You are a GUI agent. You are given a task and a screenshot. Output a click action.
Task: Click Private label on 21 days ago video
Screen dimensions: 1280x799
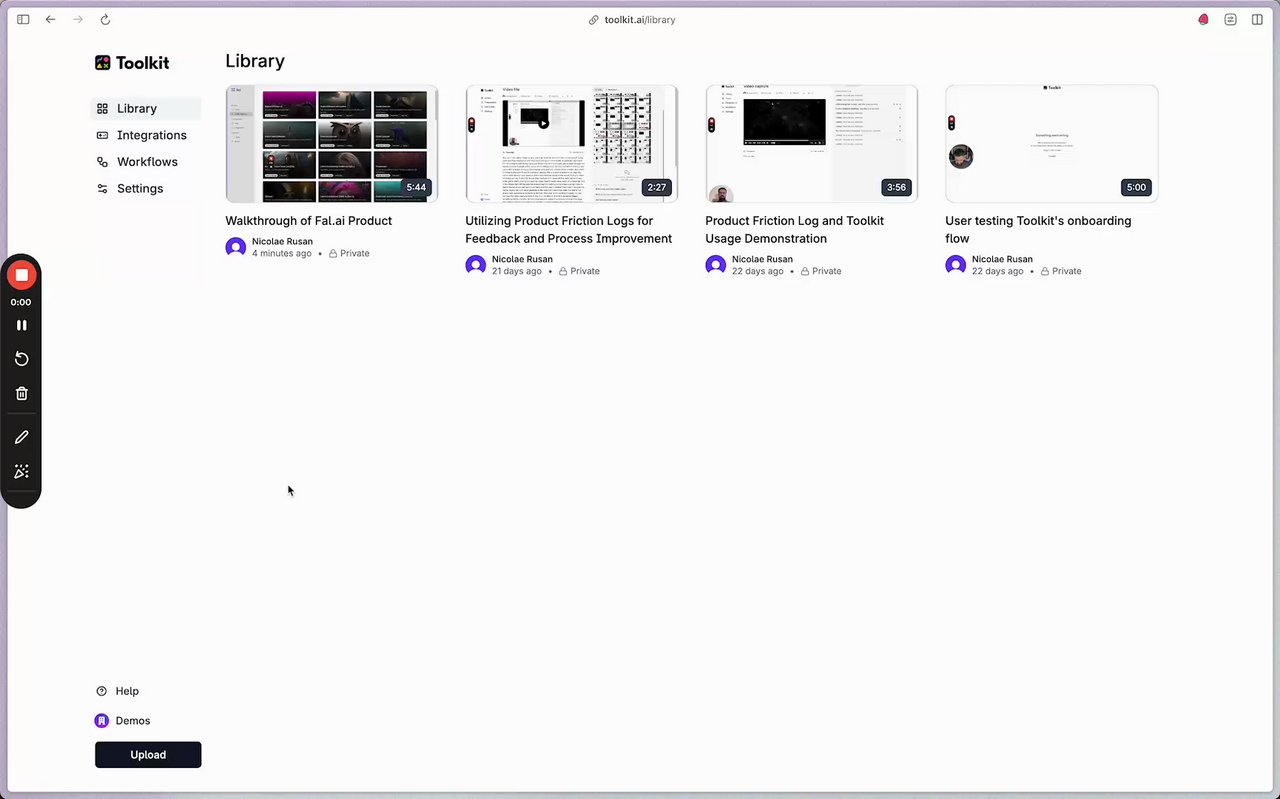[579, 271]
